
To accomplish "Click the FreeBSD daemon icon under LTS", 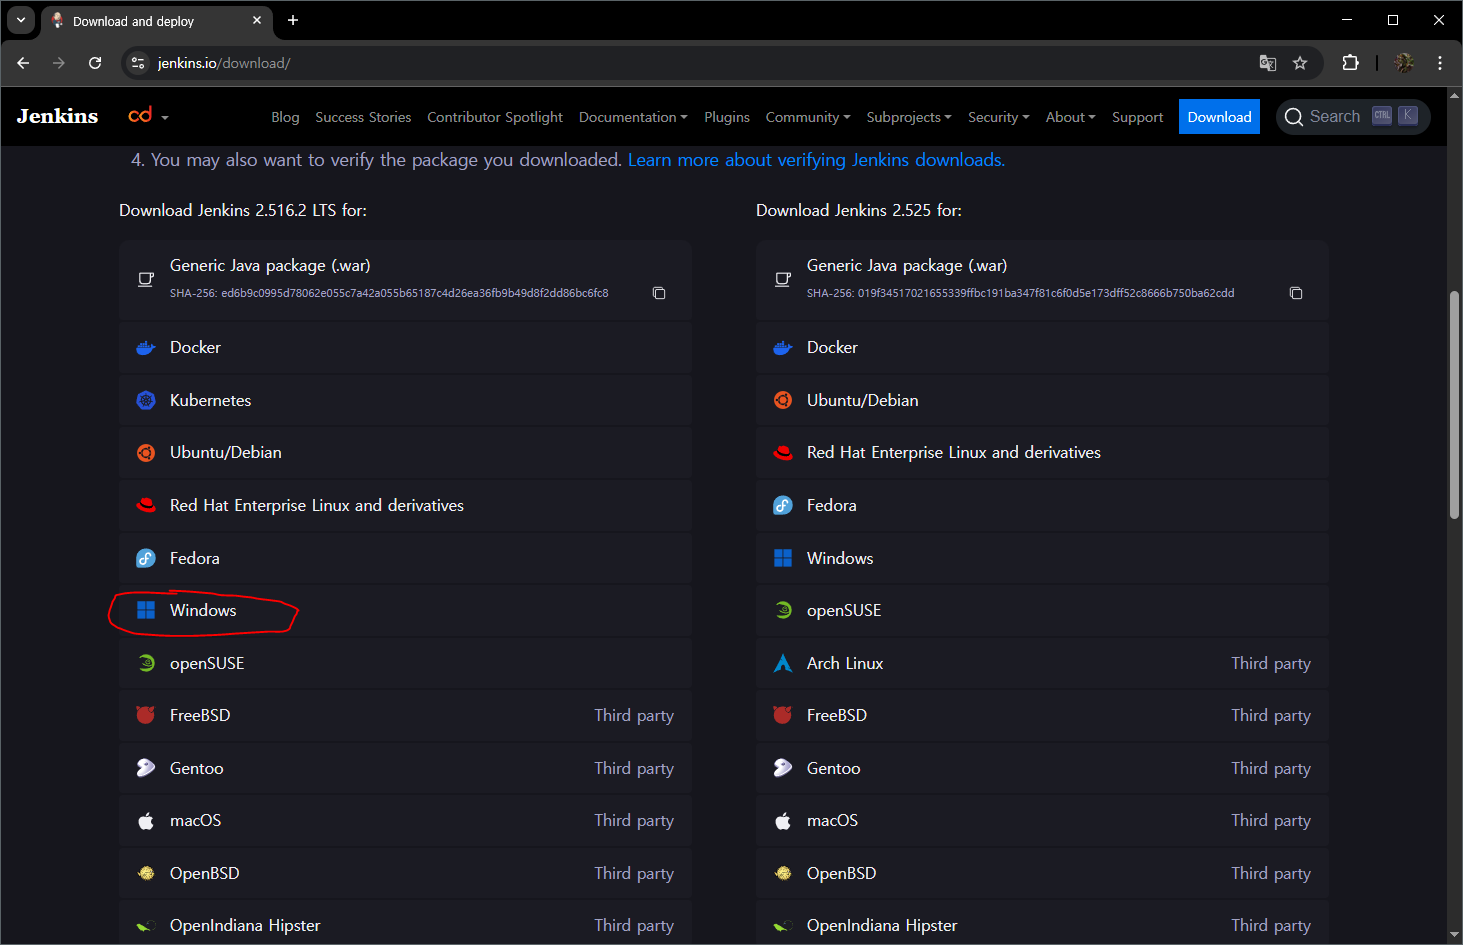I will (146, 715).
